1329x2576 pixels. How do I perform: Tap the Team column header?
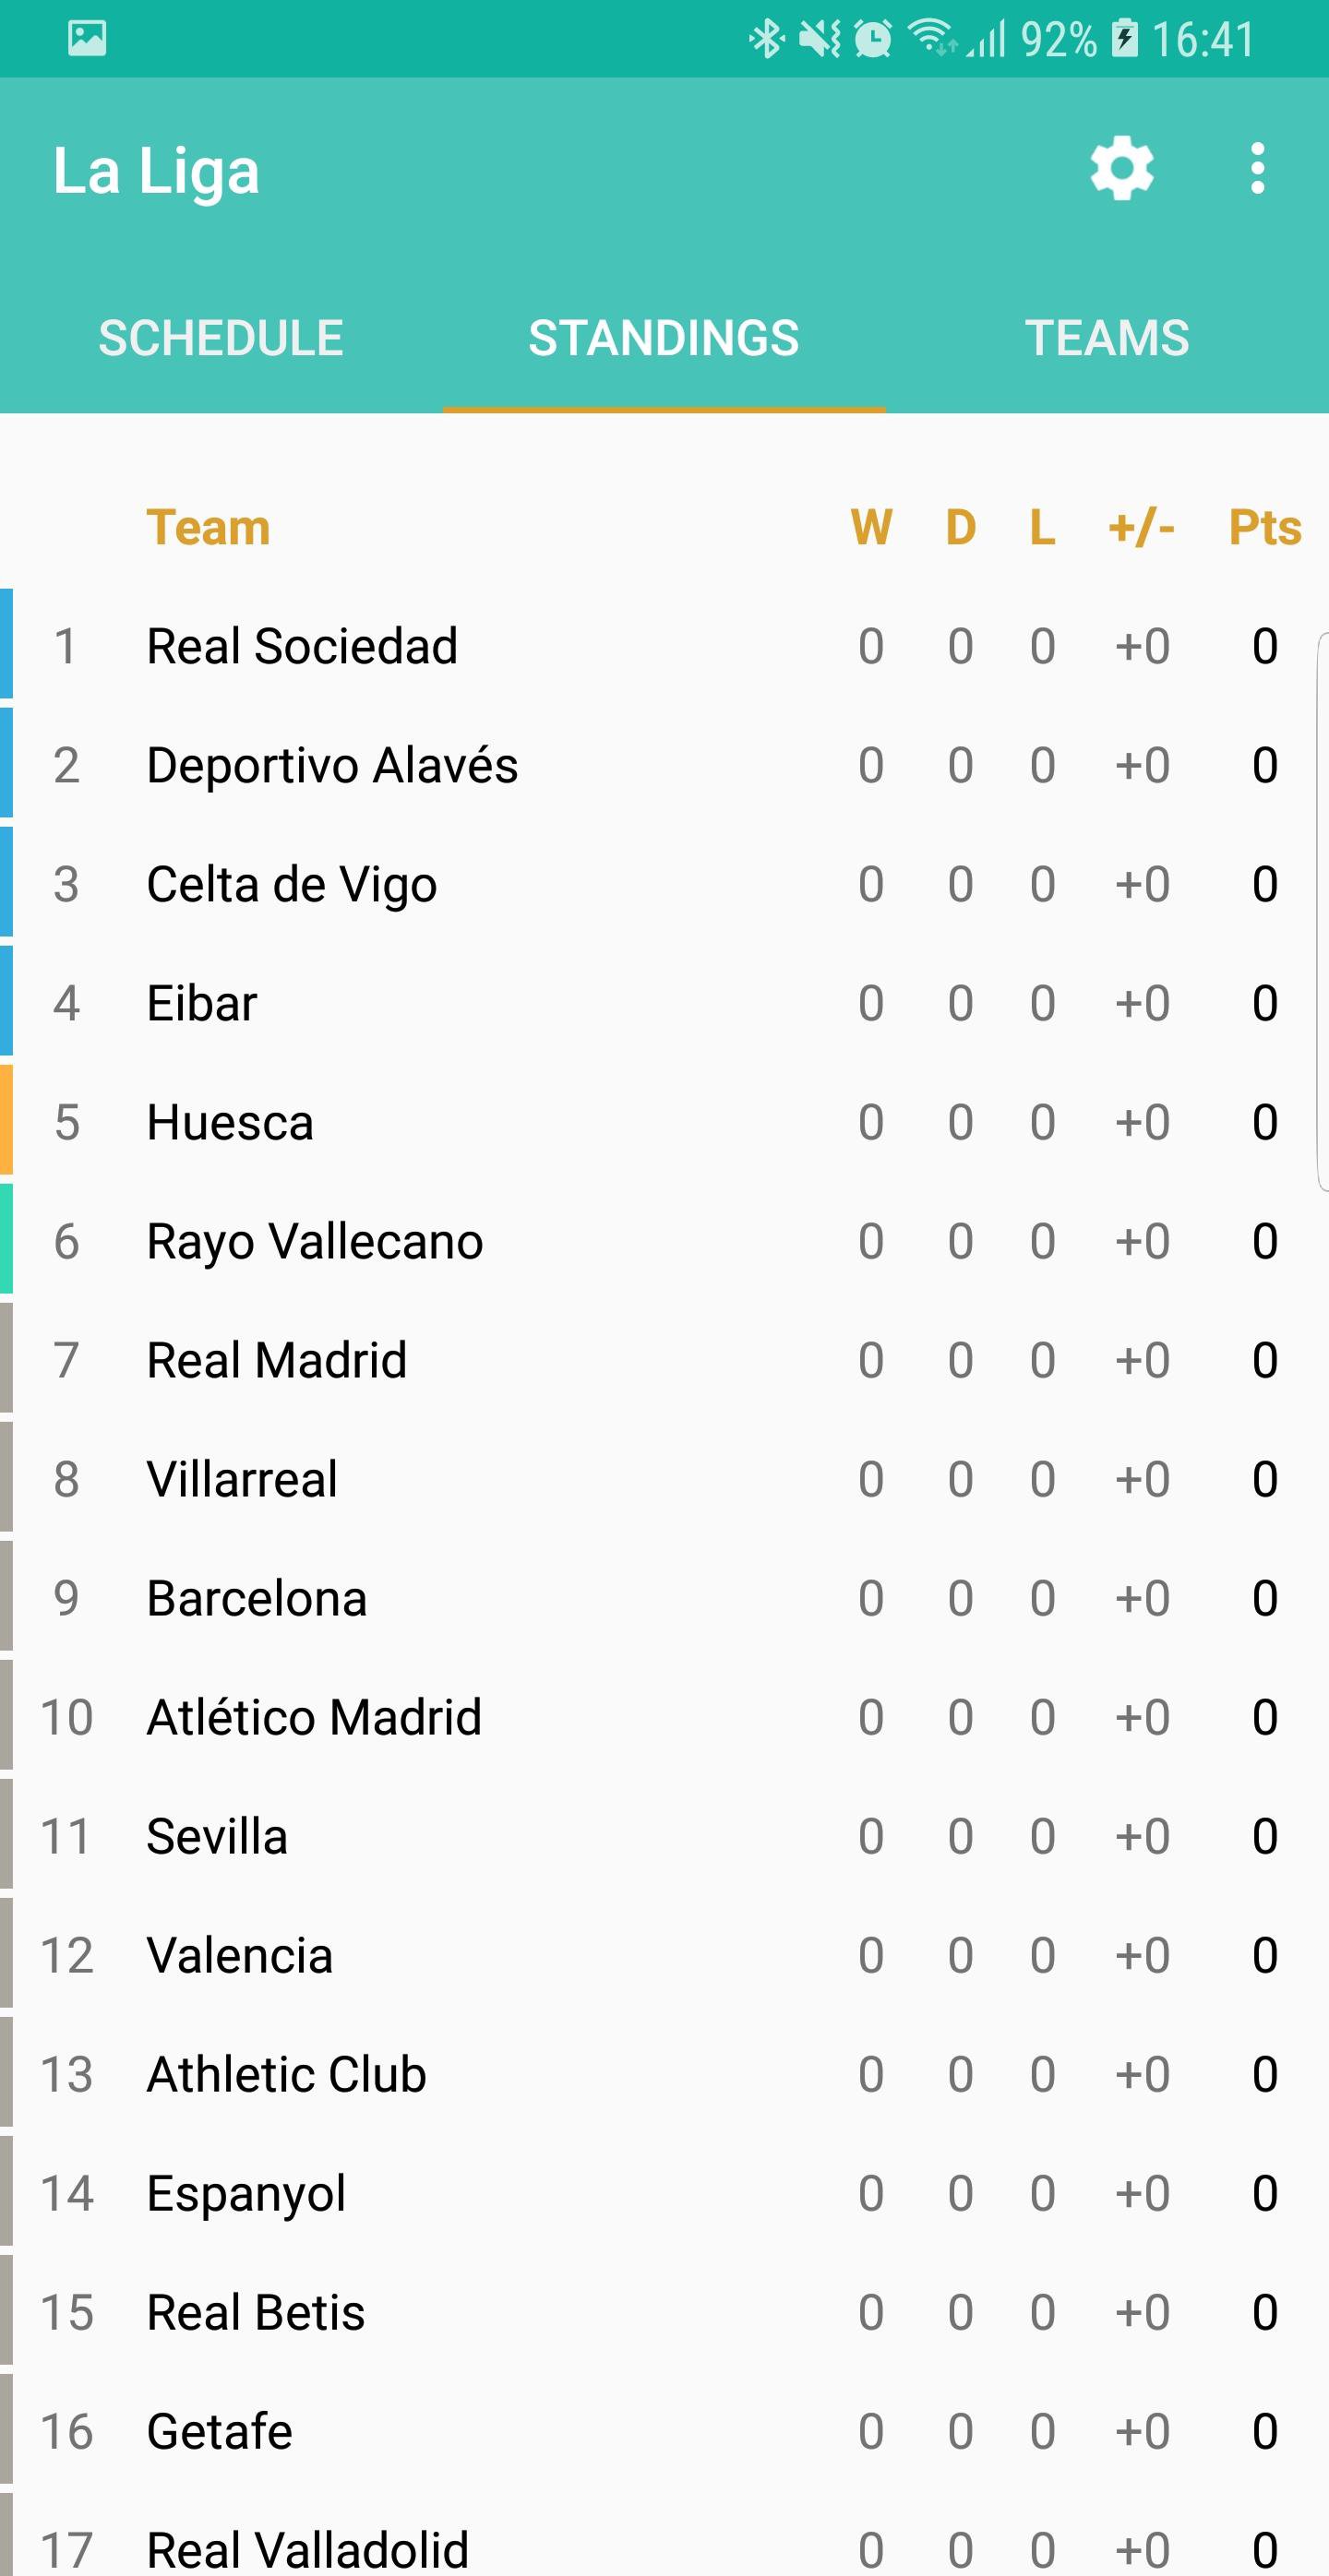(x=208, y=527)
